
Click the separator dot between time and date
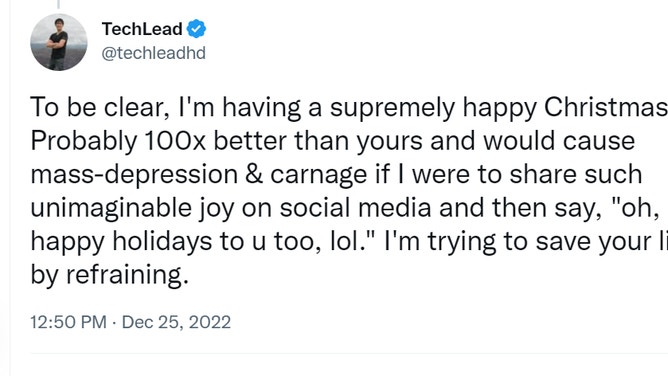point(114,322)
